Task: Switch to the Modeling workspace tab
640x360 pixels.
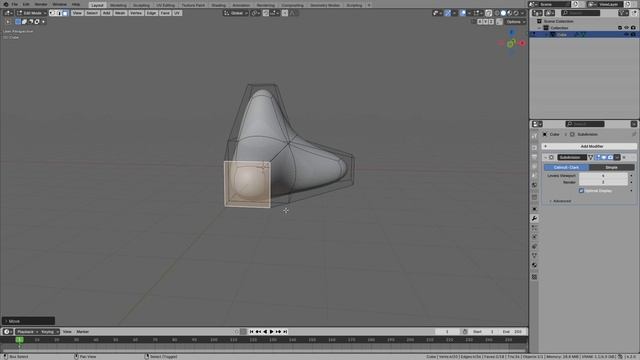Action: [118, 5]
